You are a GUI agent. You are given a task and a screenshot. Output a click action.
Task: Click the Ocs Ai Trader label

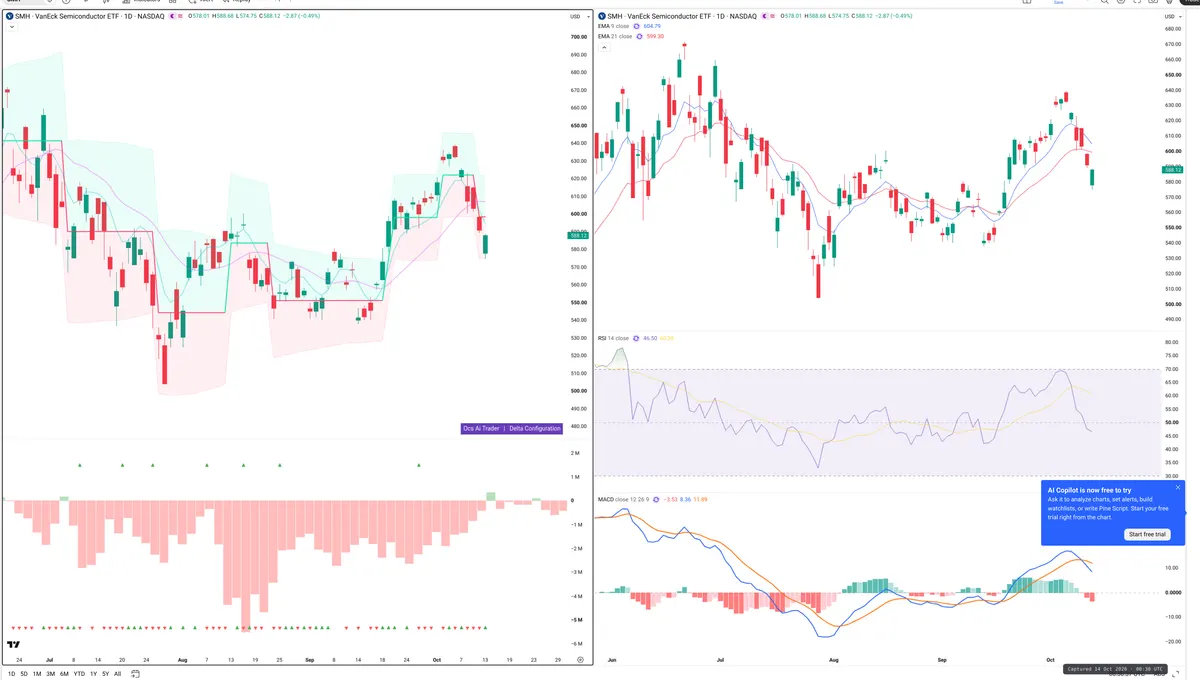(481, 428)
